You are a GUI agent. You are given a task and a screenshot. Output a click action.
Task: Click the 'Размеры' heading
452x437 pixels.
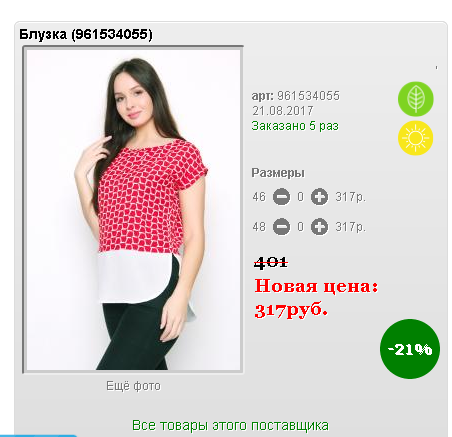278,173
